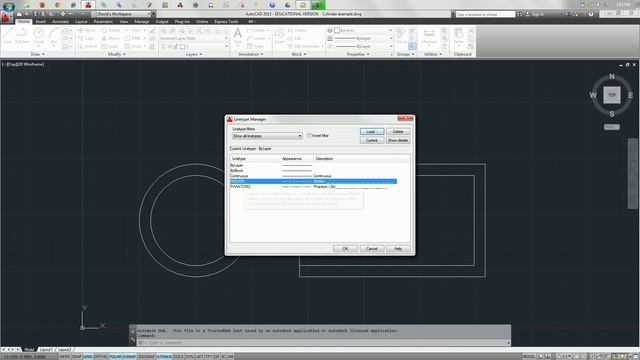Click the TOP face of the ViewCube
The width and height of the screenshot is (640, 360).
(612, 95)
